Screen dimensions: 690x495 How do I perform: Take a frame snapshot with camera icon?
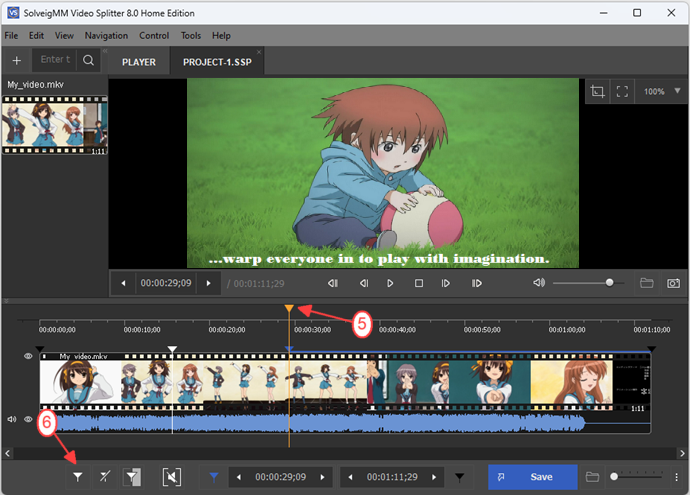point(673,283)
